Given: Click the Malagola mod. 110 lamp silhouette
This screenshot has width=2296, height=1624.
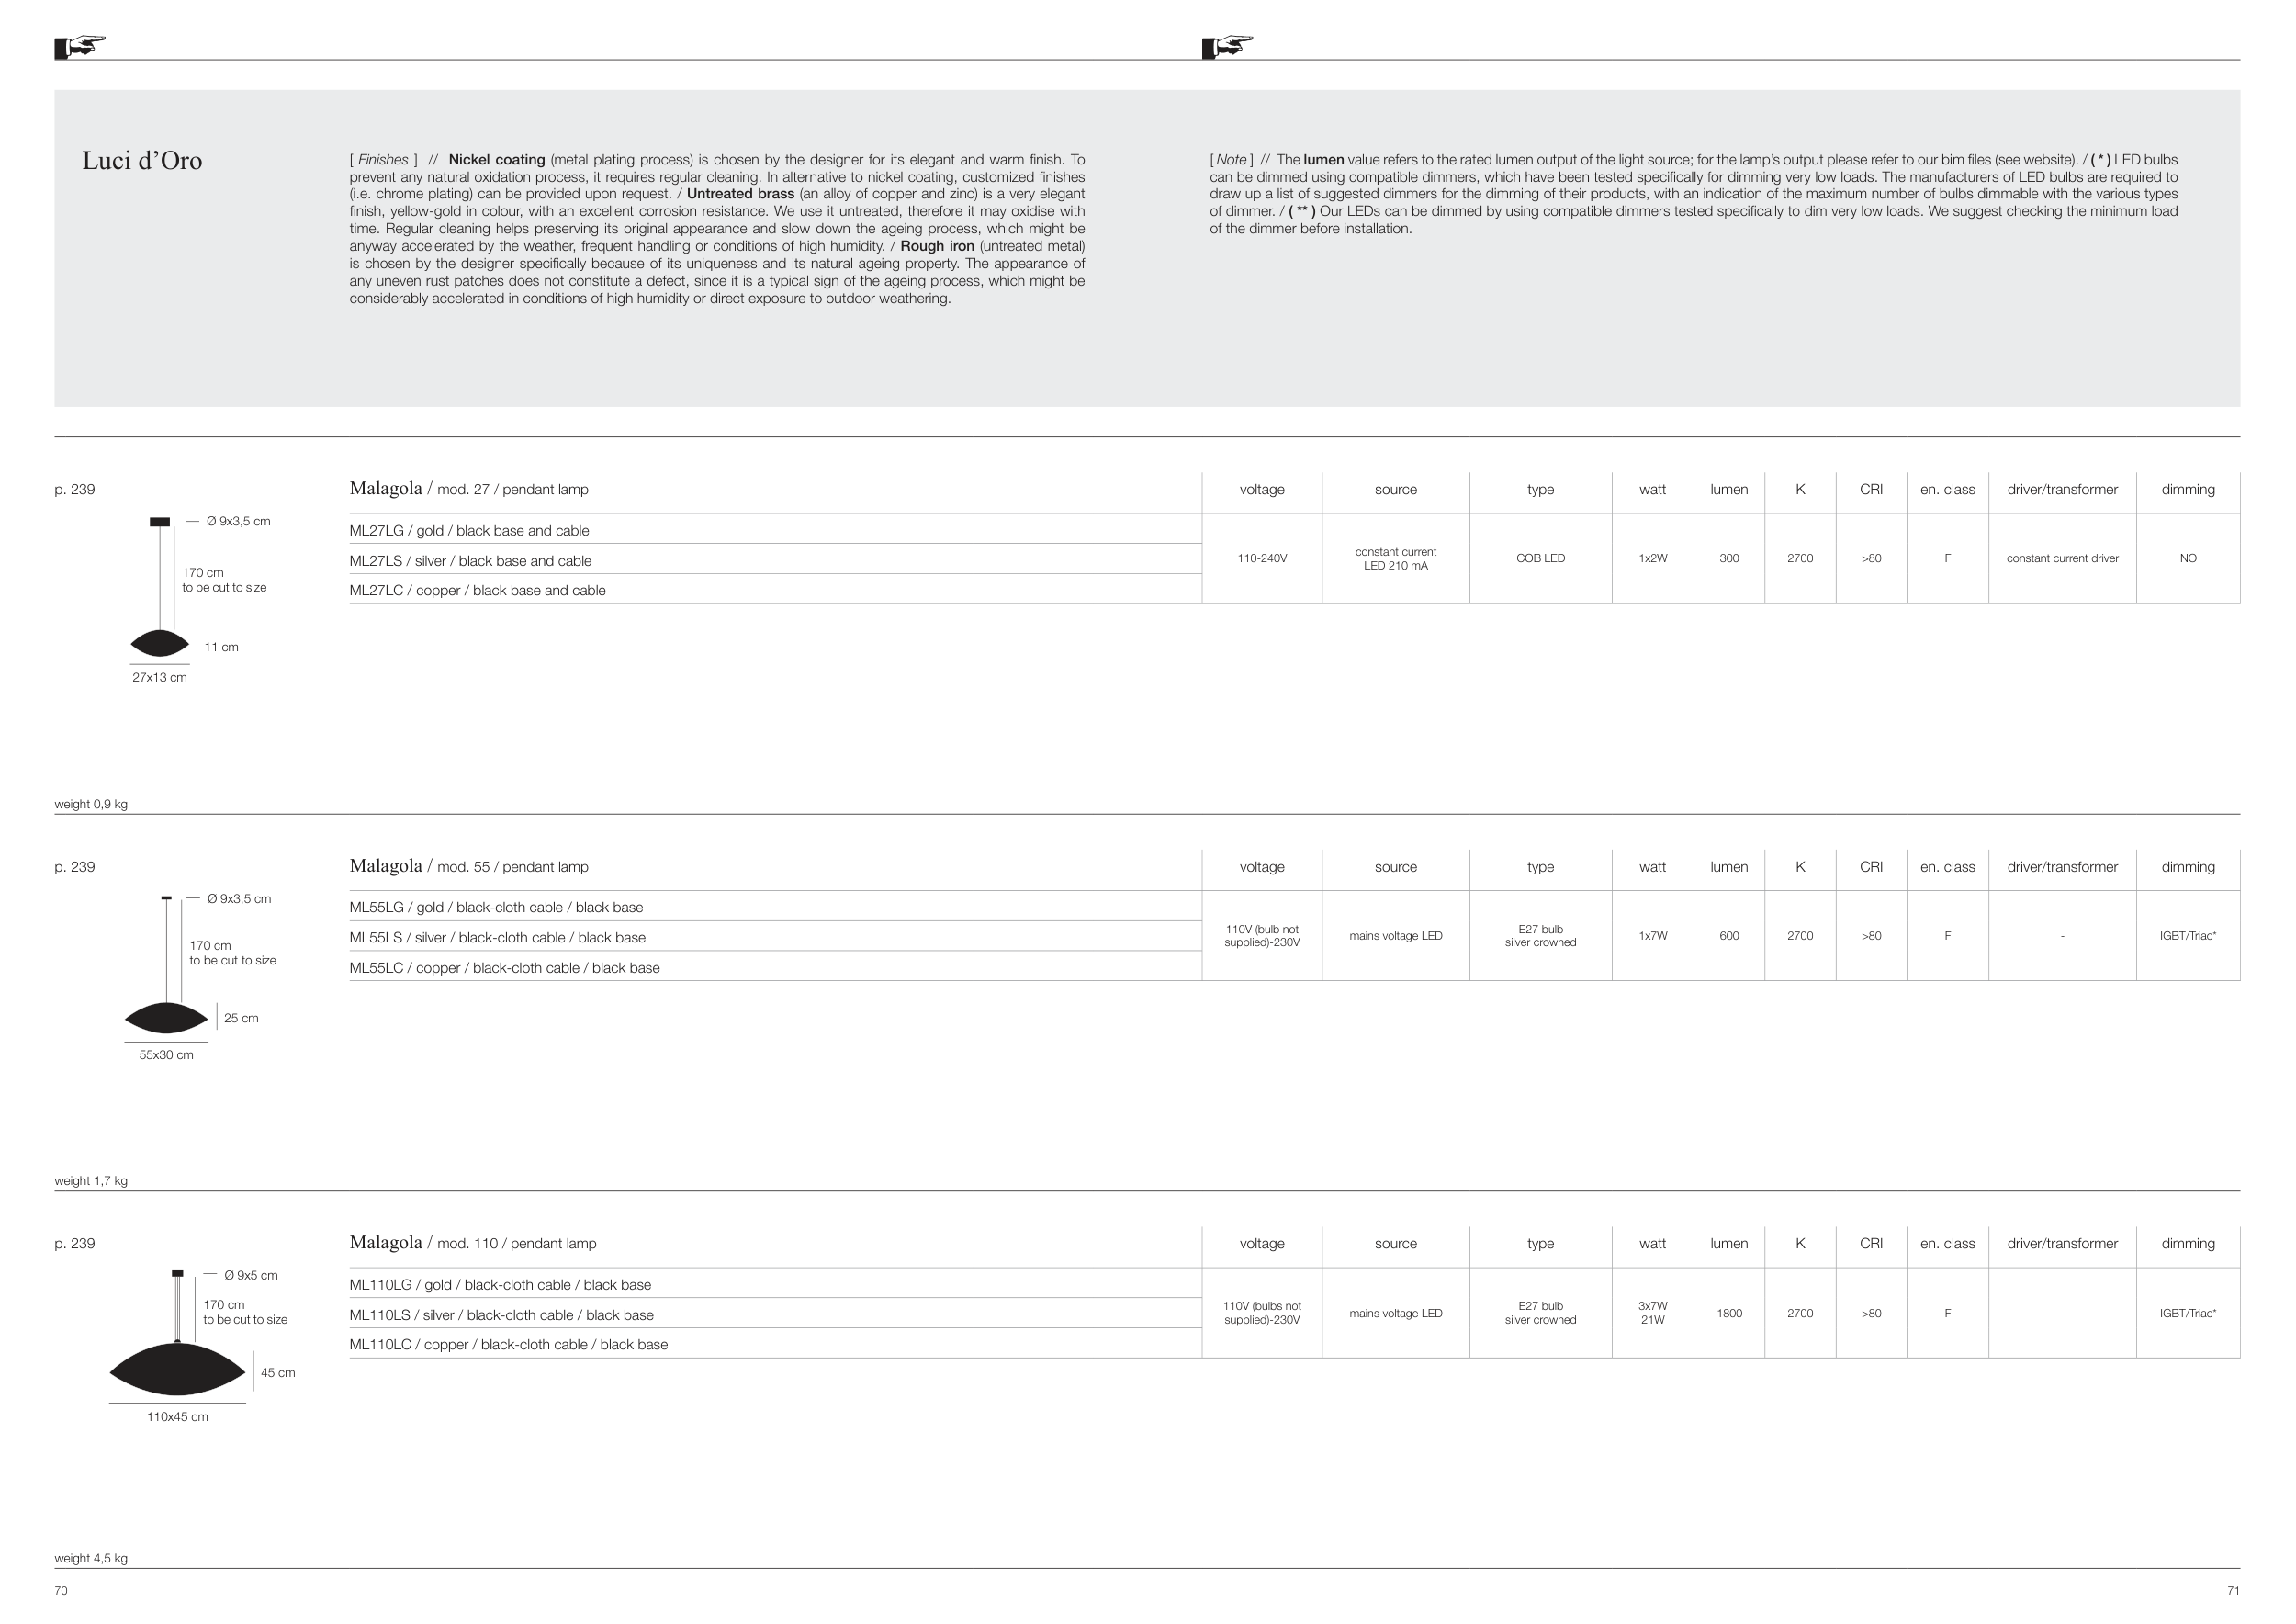Looking at the screenshot, I should [177, 1370].
